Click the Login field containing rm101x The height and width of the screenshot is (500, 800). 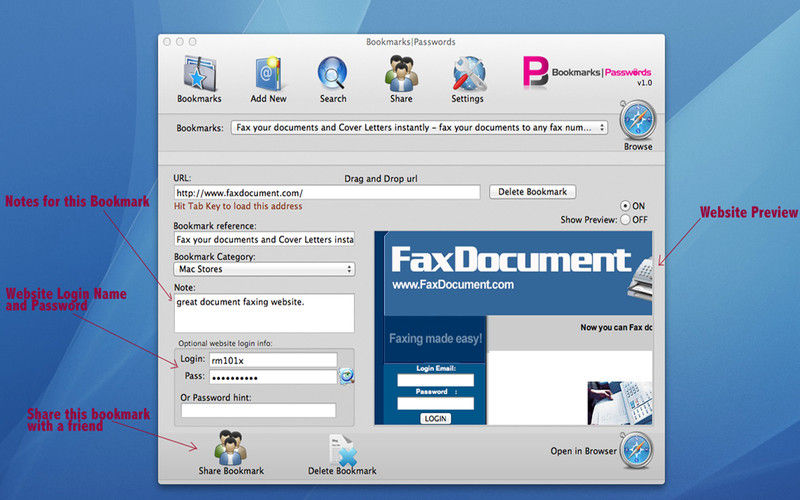(x=273, y=360)
